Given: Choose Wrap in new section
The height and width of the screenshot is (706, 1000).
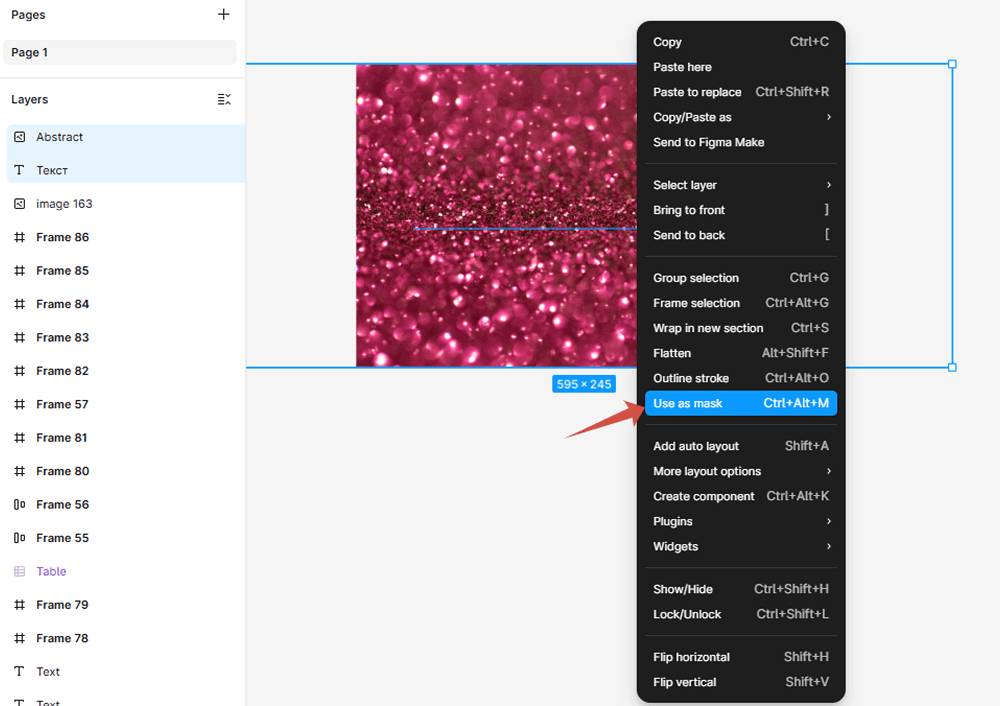Looking at the screenshot, I should (741, 328).
